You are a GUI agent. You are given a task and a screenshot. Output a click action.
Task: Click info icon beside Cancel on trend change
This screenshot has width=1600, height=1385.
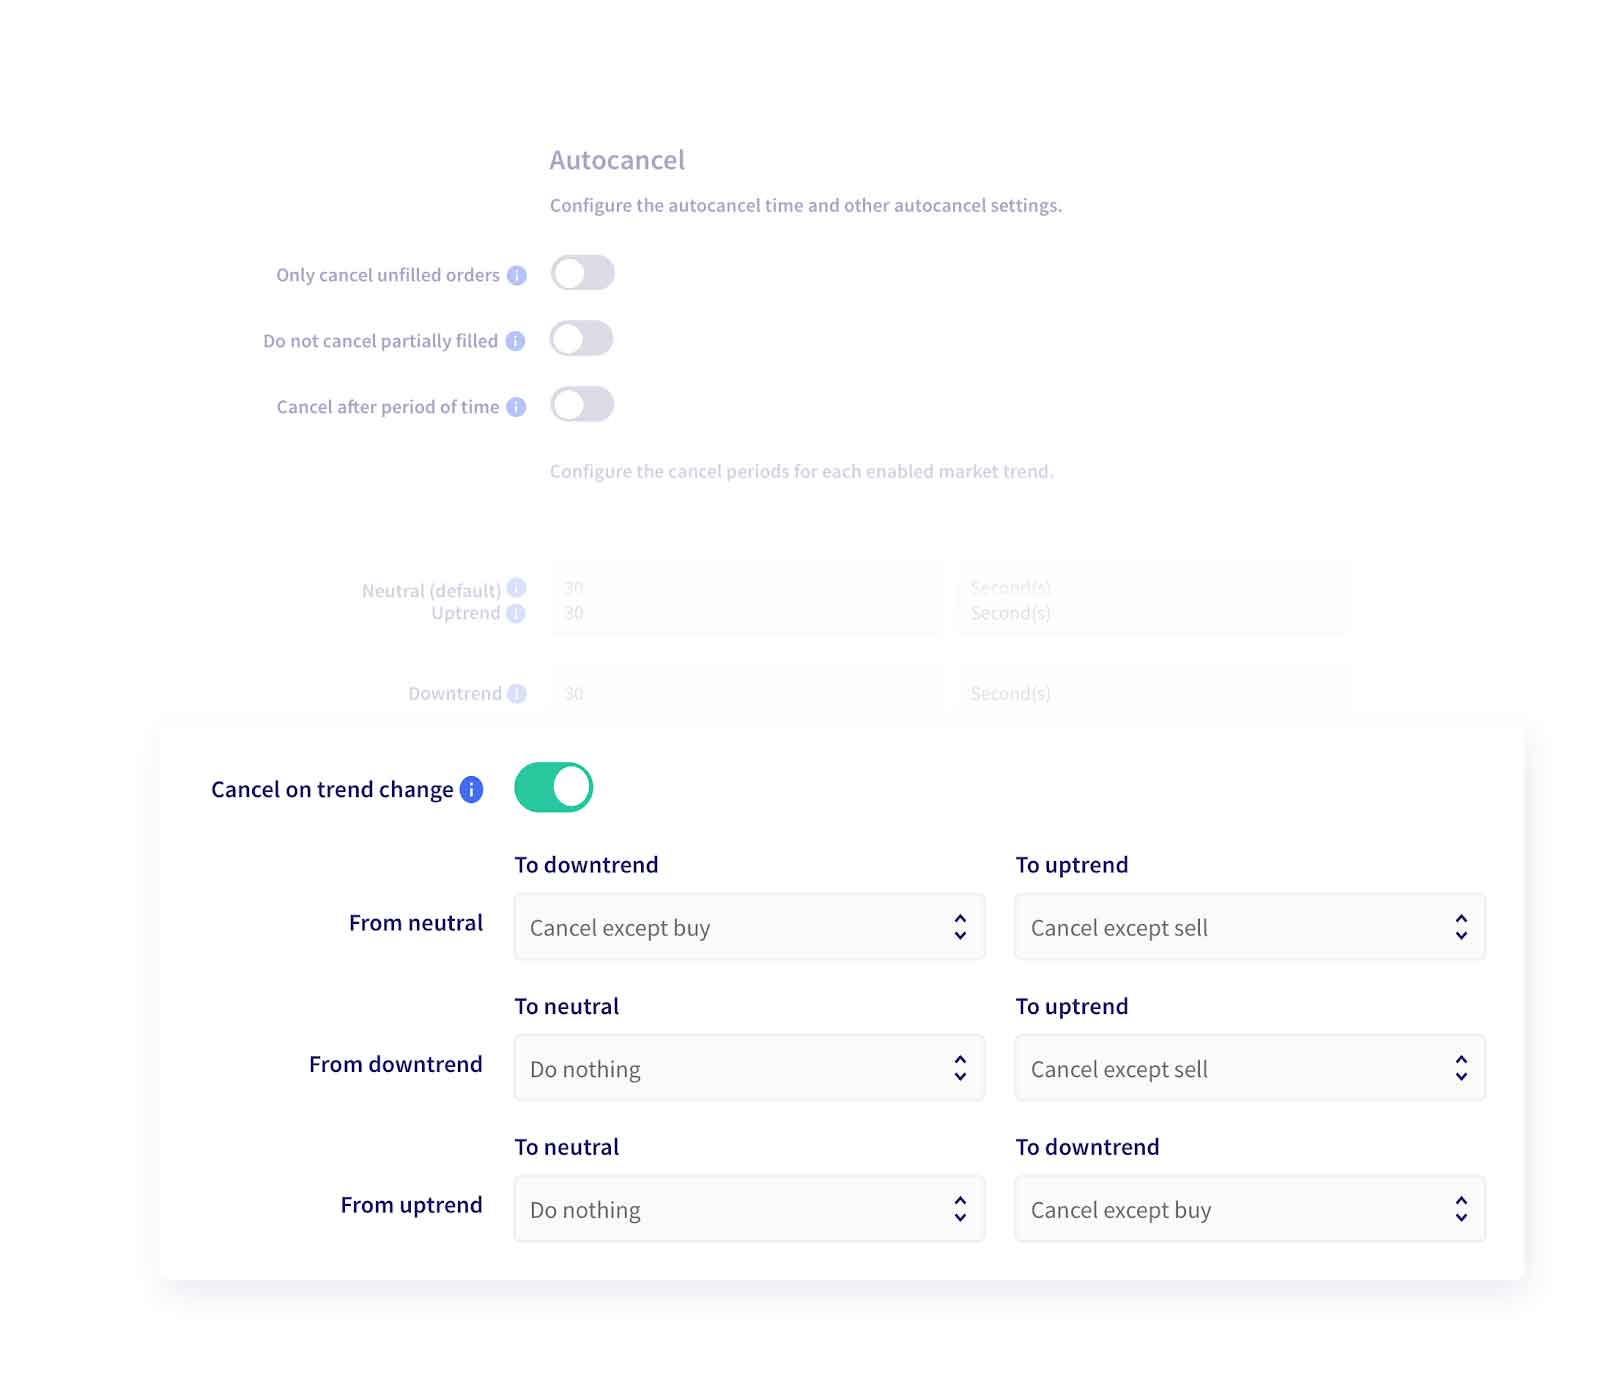(x=471, y=789)
